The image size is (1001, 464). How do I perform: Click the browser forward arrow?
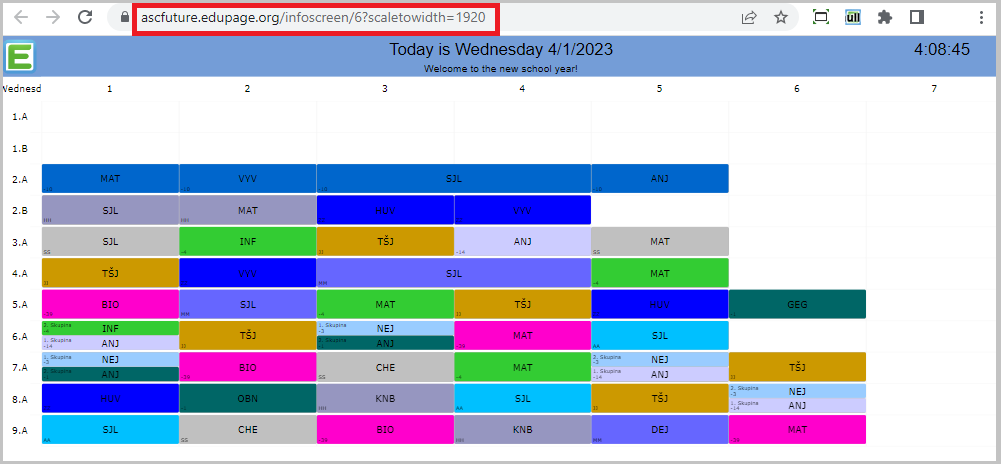(53, 17)
